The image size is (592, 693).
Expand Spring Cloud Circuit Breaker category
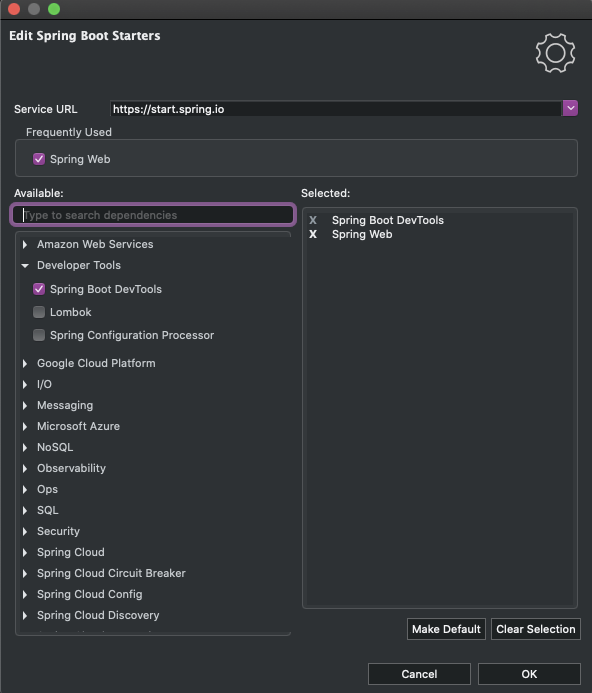25,573
